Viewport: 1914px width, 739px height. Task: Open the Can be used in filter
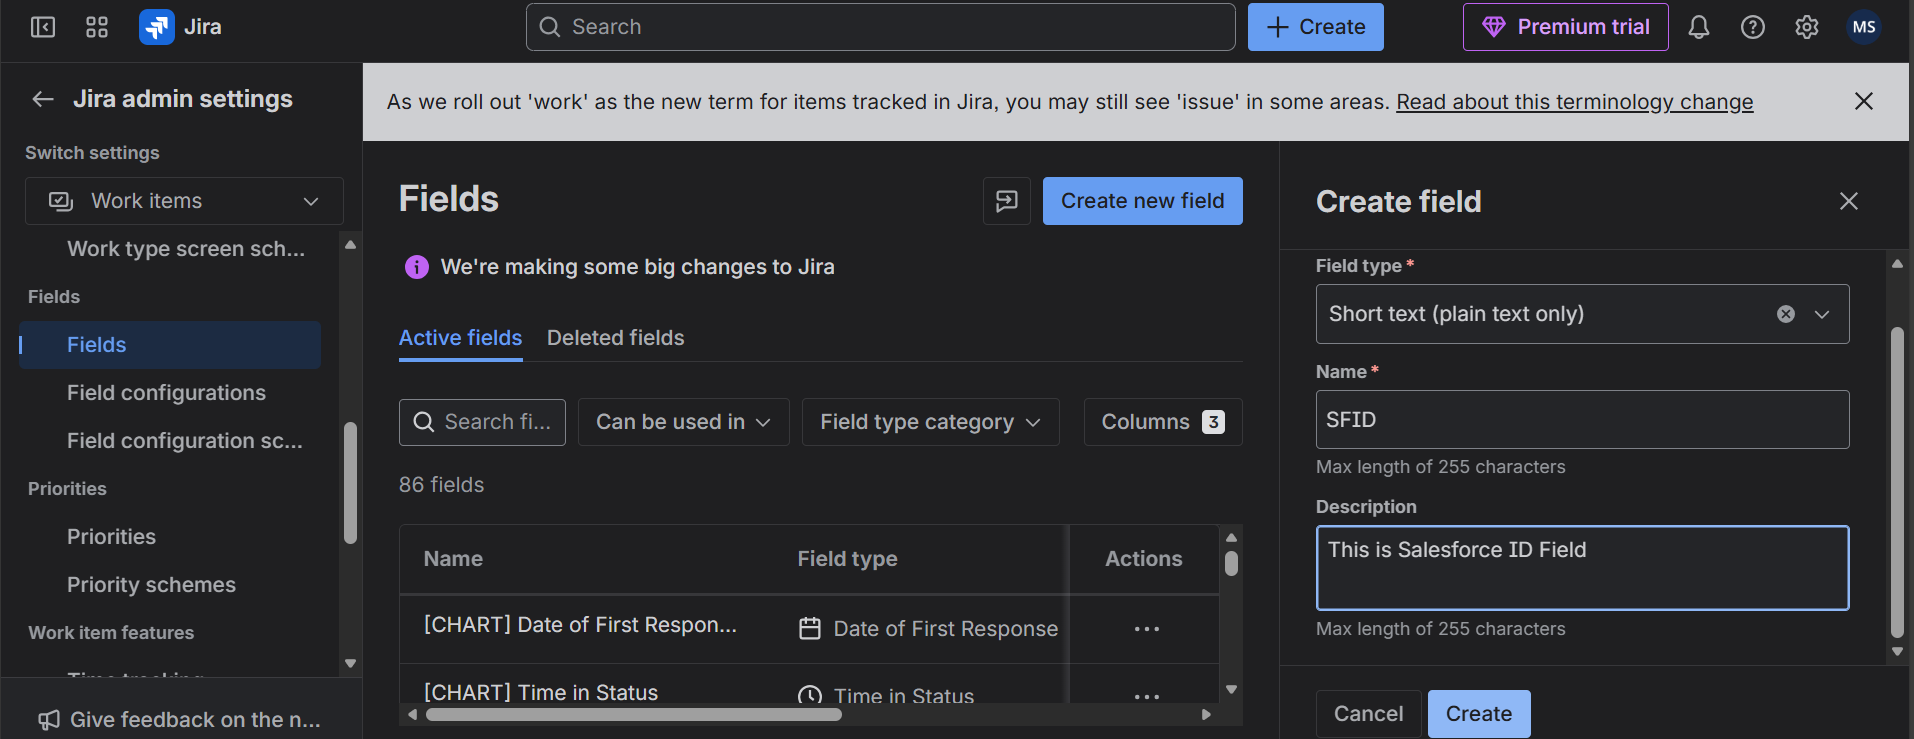tap(684, 422)
